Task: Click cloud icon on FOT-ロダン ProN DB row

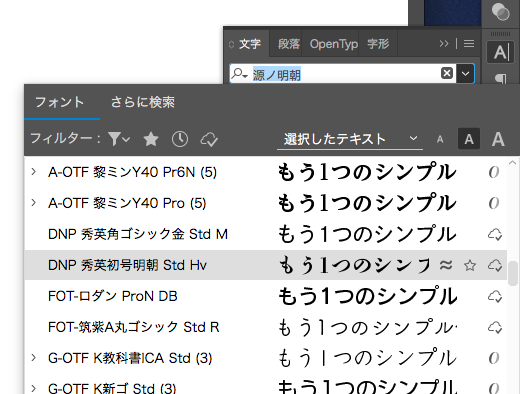Action: (495, 296)
